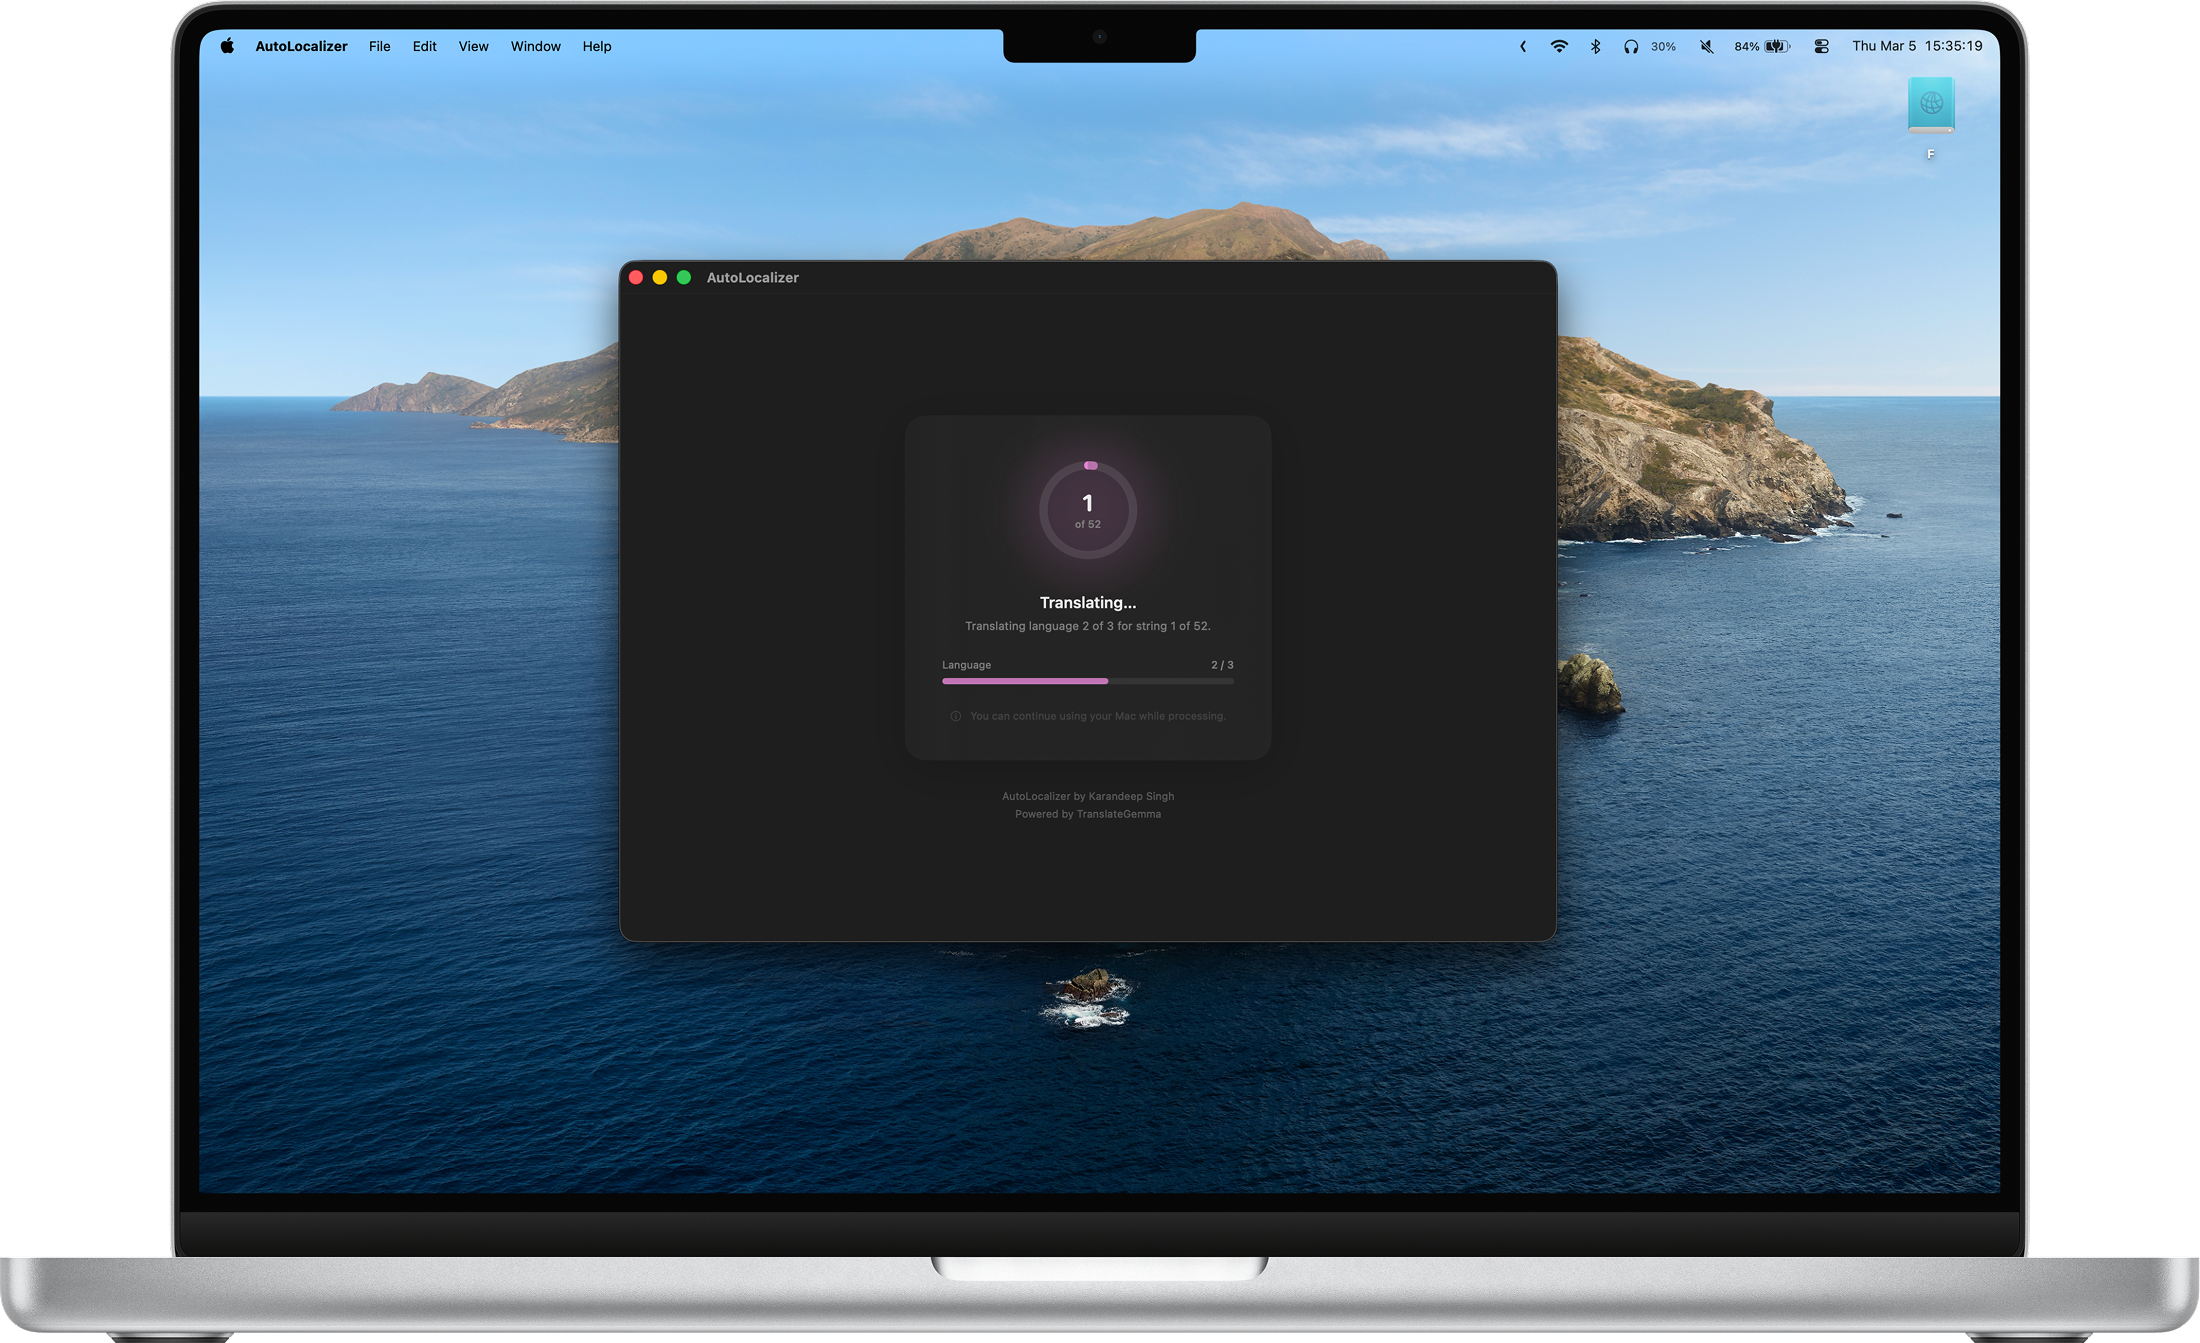Open the AutoLocalizer app menu
Image resolution: width=2200 pixels, height=1343 pixels.
[301, 46]
